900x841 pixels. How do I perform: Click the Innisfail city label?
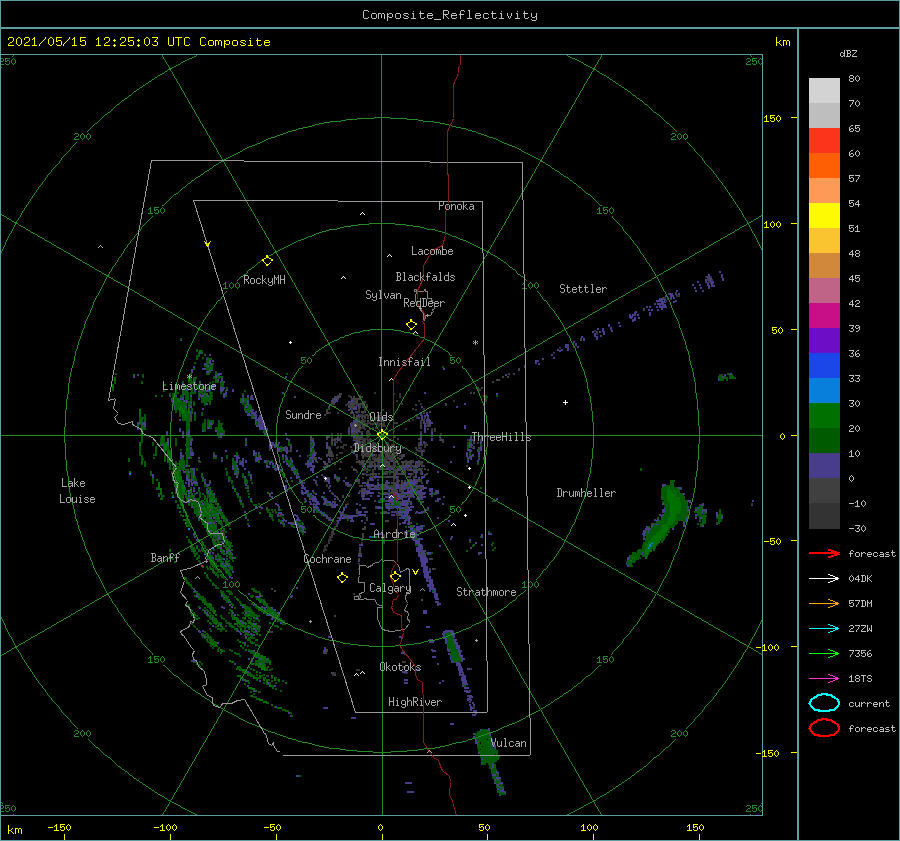point(404,362)
